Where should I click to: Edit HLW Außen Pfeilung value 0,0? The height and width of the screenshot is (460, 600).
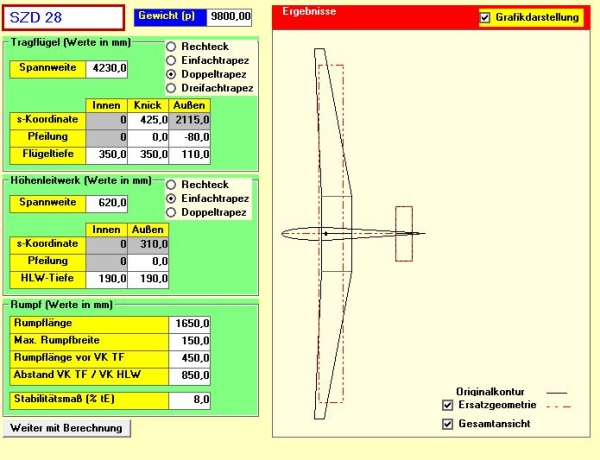pos(148,262)
